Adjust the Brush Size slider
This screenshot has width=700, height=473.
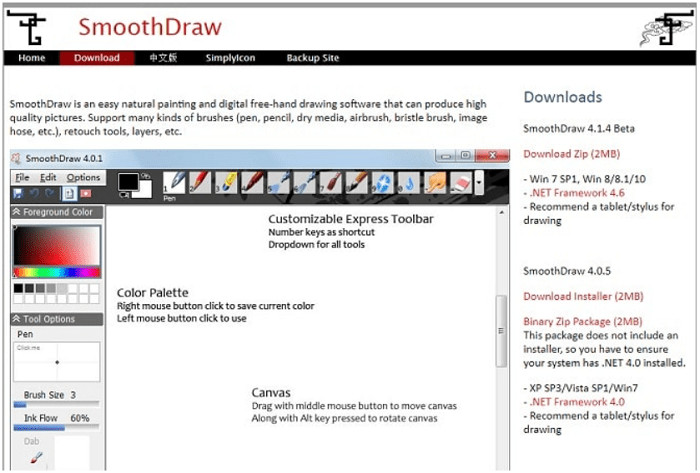point(57,404)
